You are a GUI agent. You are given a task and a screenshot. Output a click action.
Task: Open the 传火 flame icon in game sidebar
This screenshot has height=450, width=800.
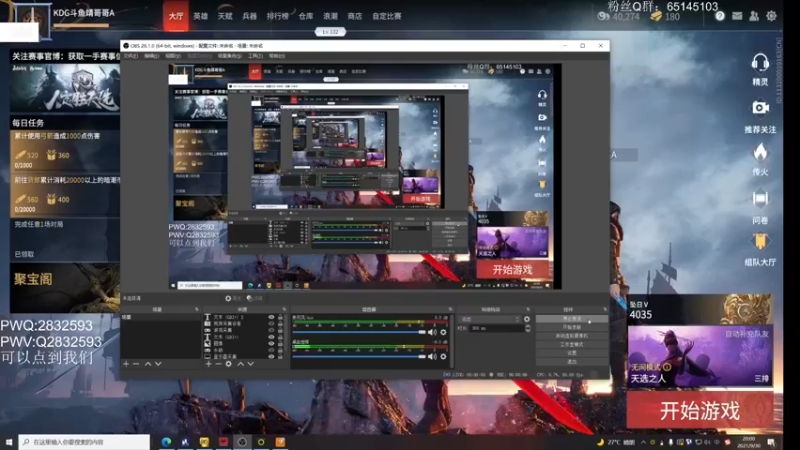[760, 152]
